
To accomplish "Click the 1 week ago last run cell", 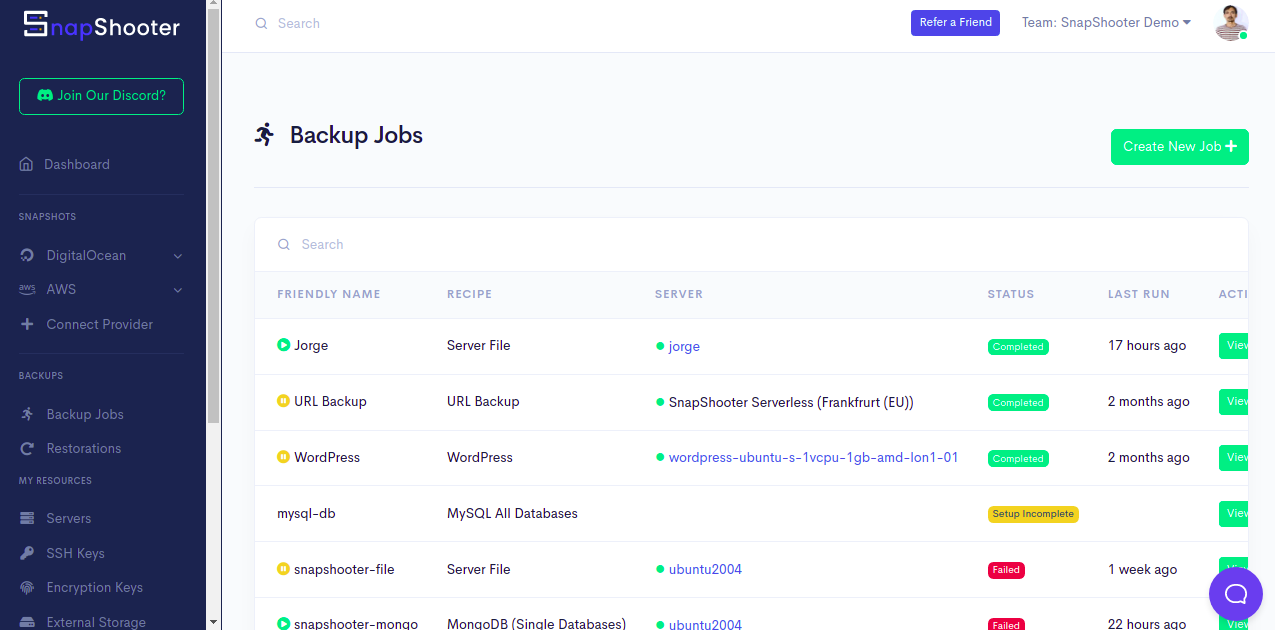I will pos(1142,569).
